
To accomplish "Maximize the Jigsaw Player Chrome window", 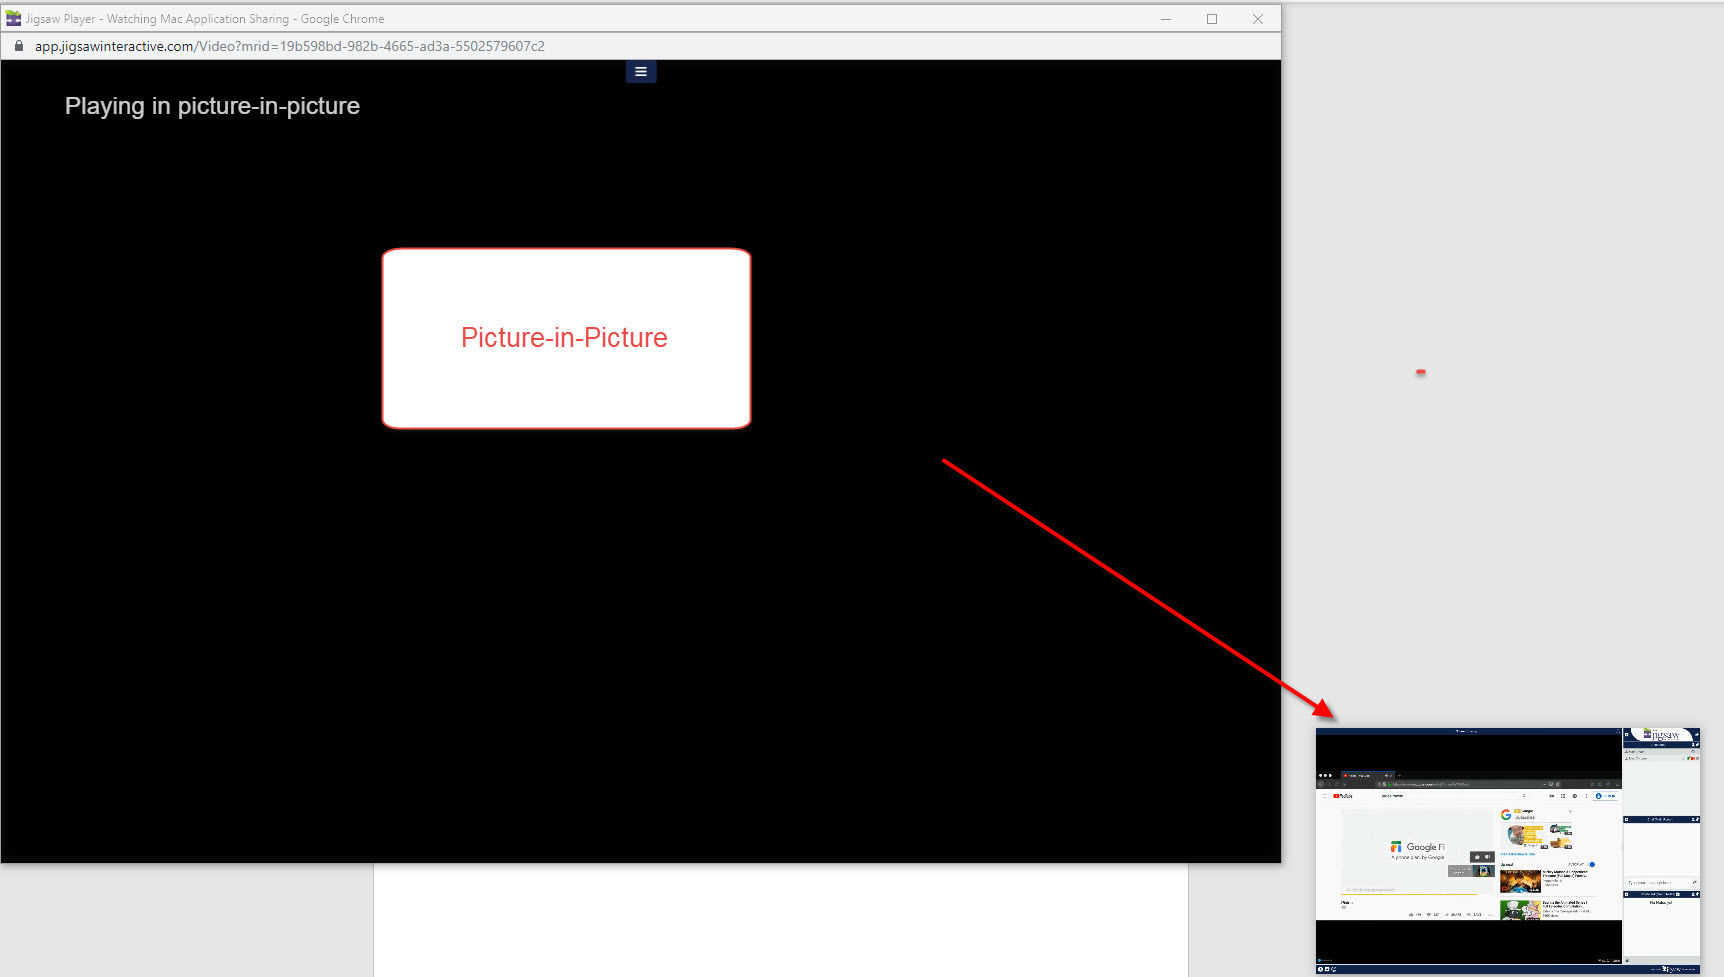I will click(1212, 18).
